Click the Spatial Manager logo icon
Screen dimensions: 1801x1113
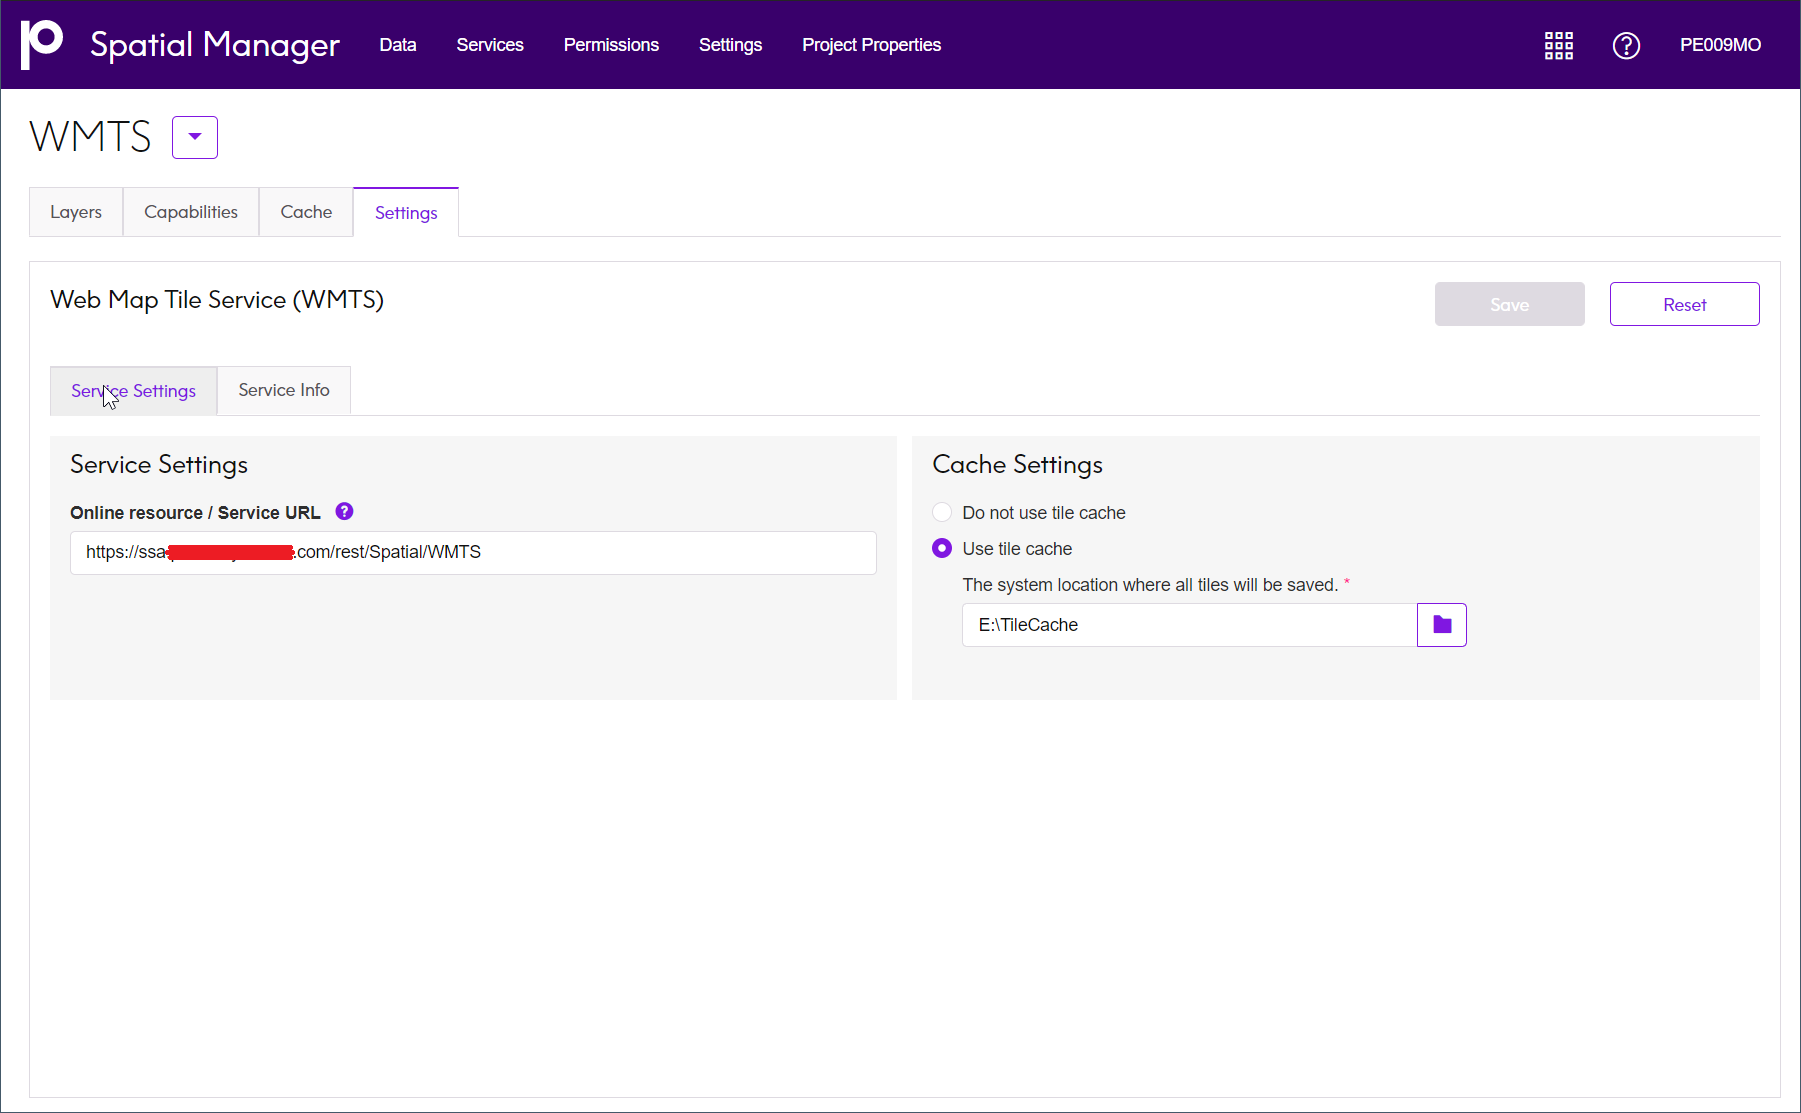point(42,45)
